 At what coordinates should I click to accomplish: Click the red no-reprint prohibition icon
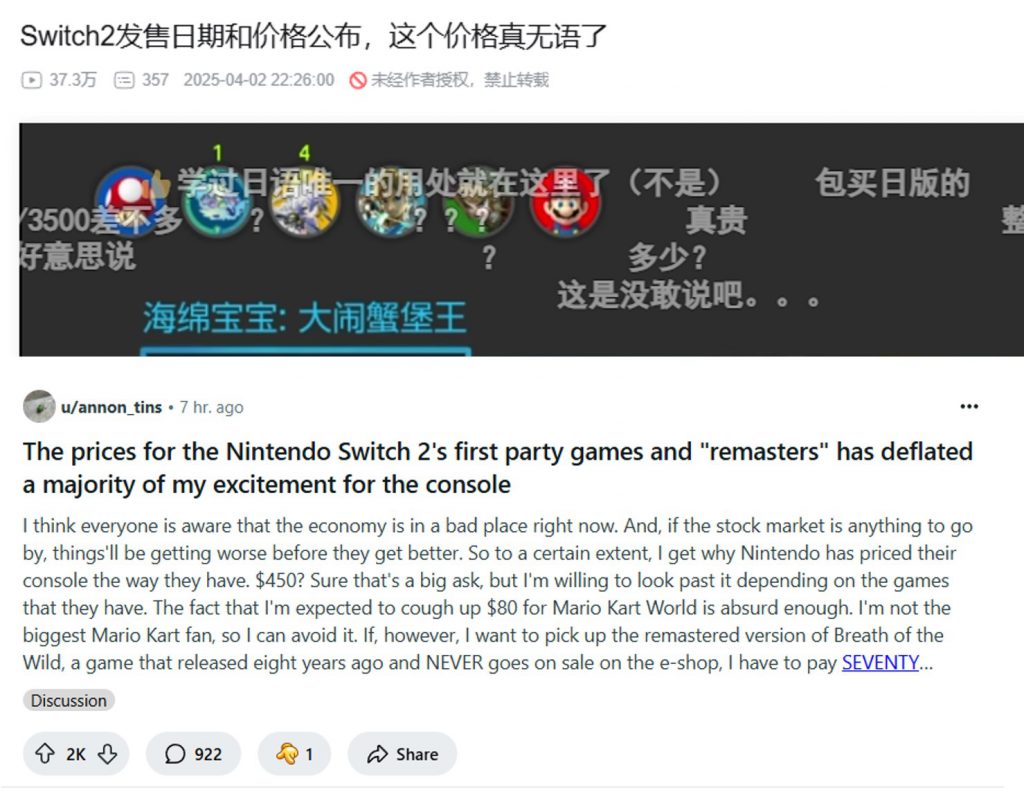(358, 80)
